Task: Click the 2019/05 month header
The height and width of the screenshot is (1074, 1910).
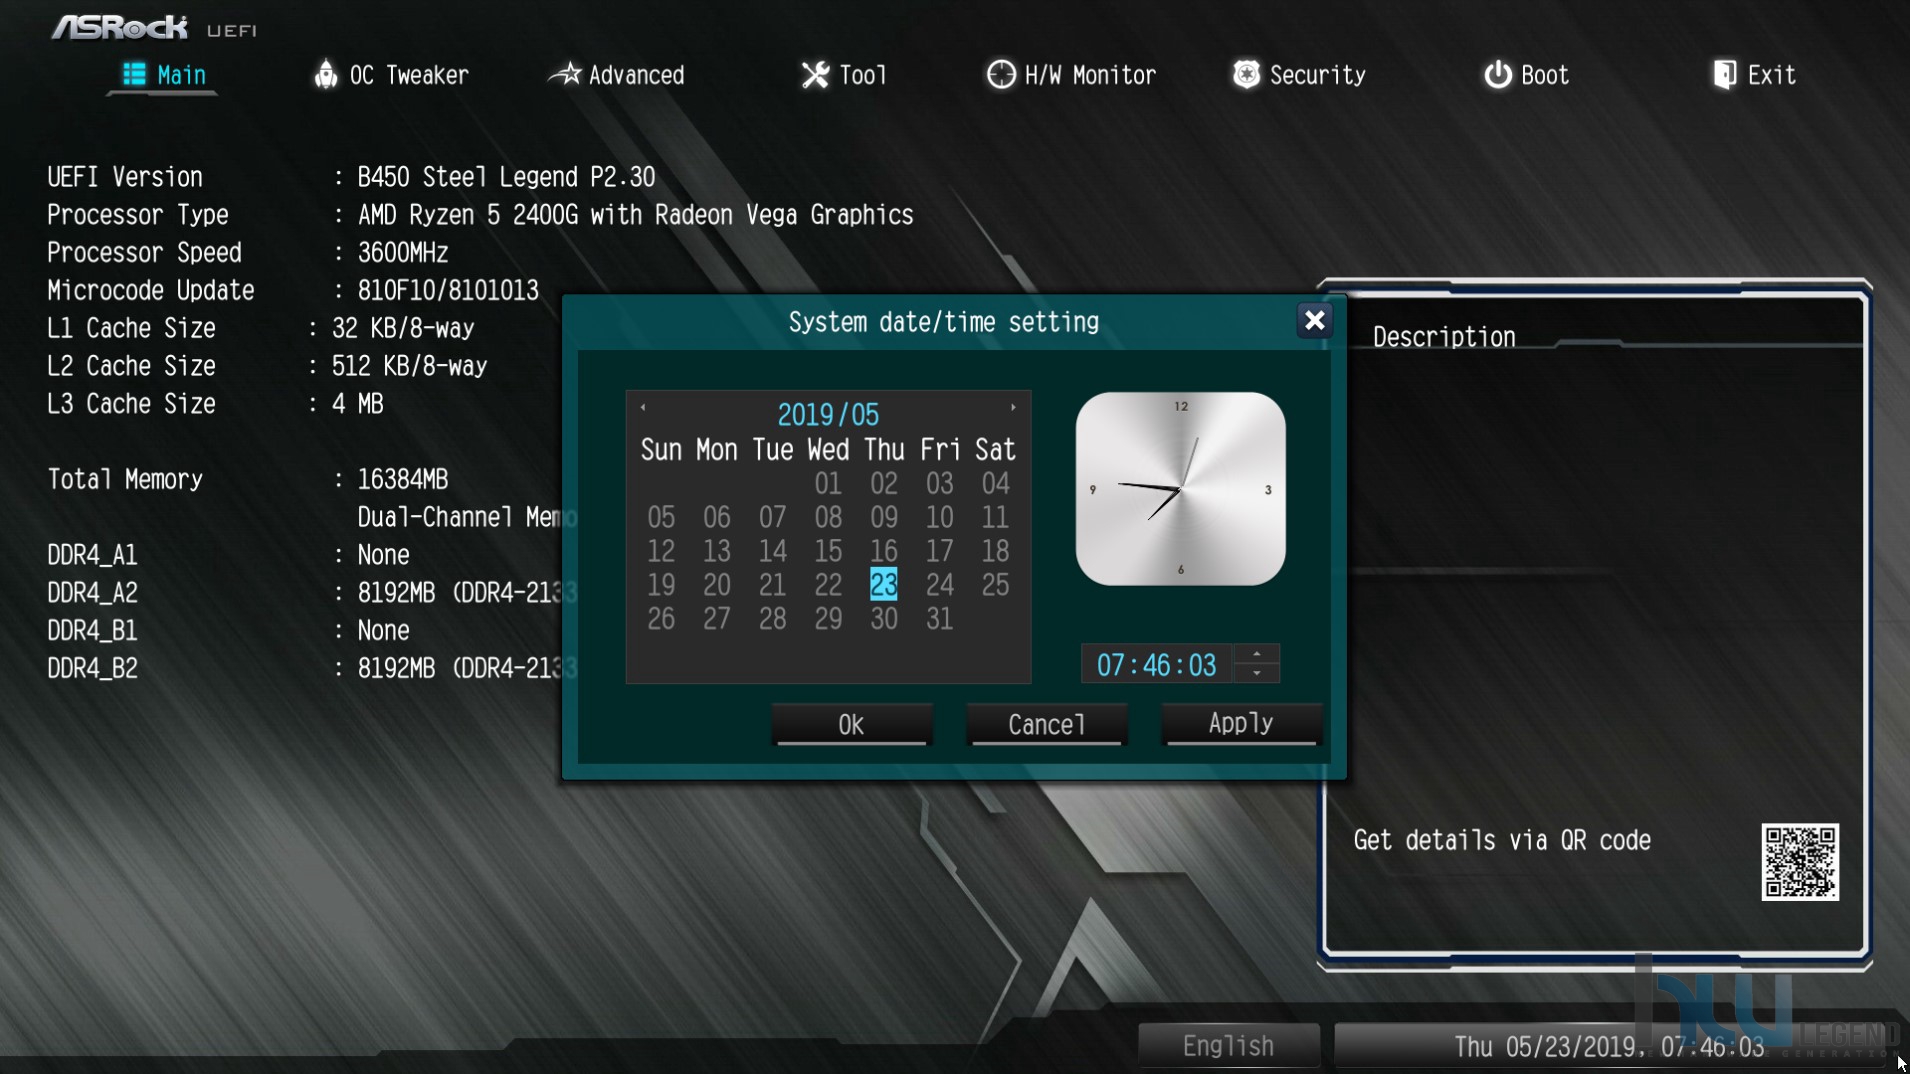Action: click(828, 415)
